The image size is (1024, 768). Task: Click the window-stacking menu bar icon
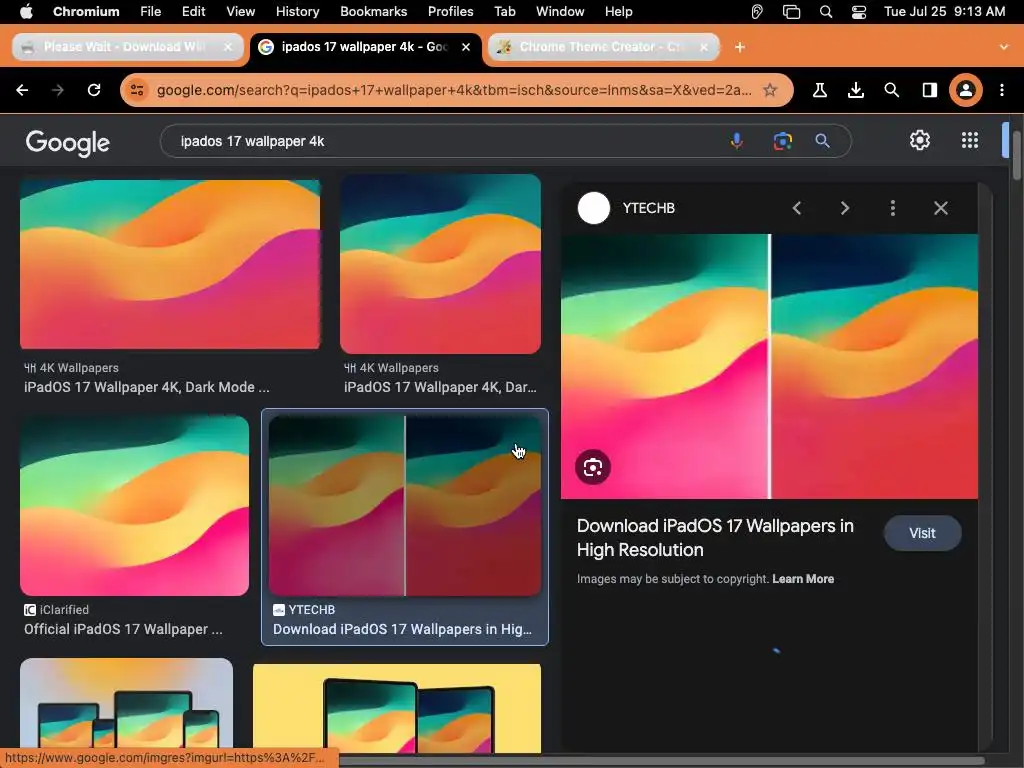point(791,11)
